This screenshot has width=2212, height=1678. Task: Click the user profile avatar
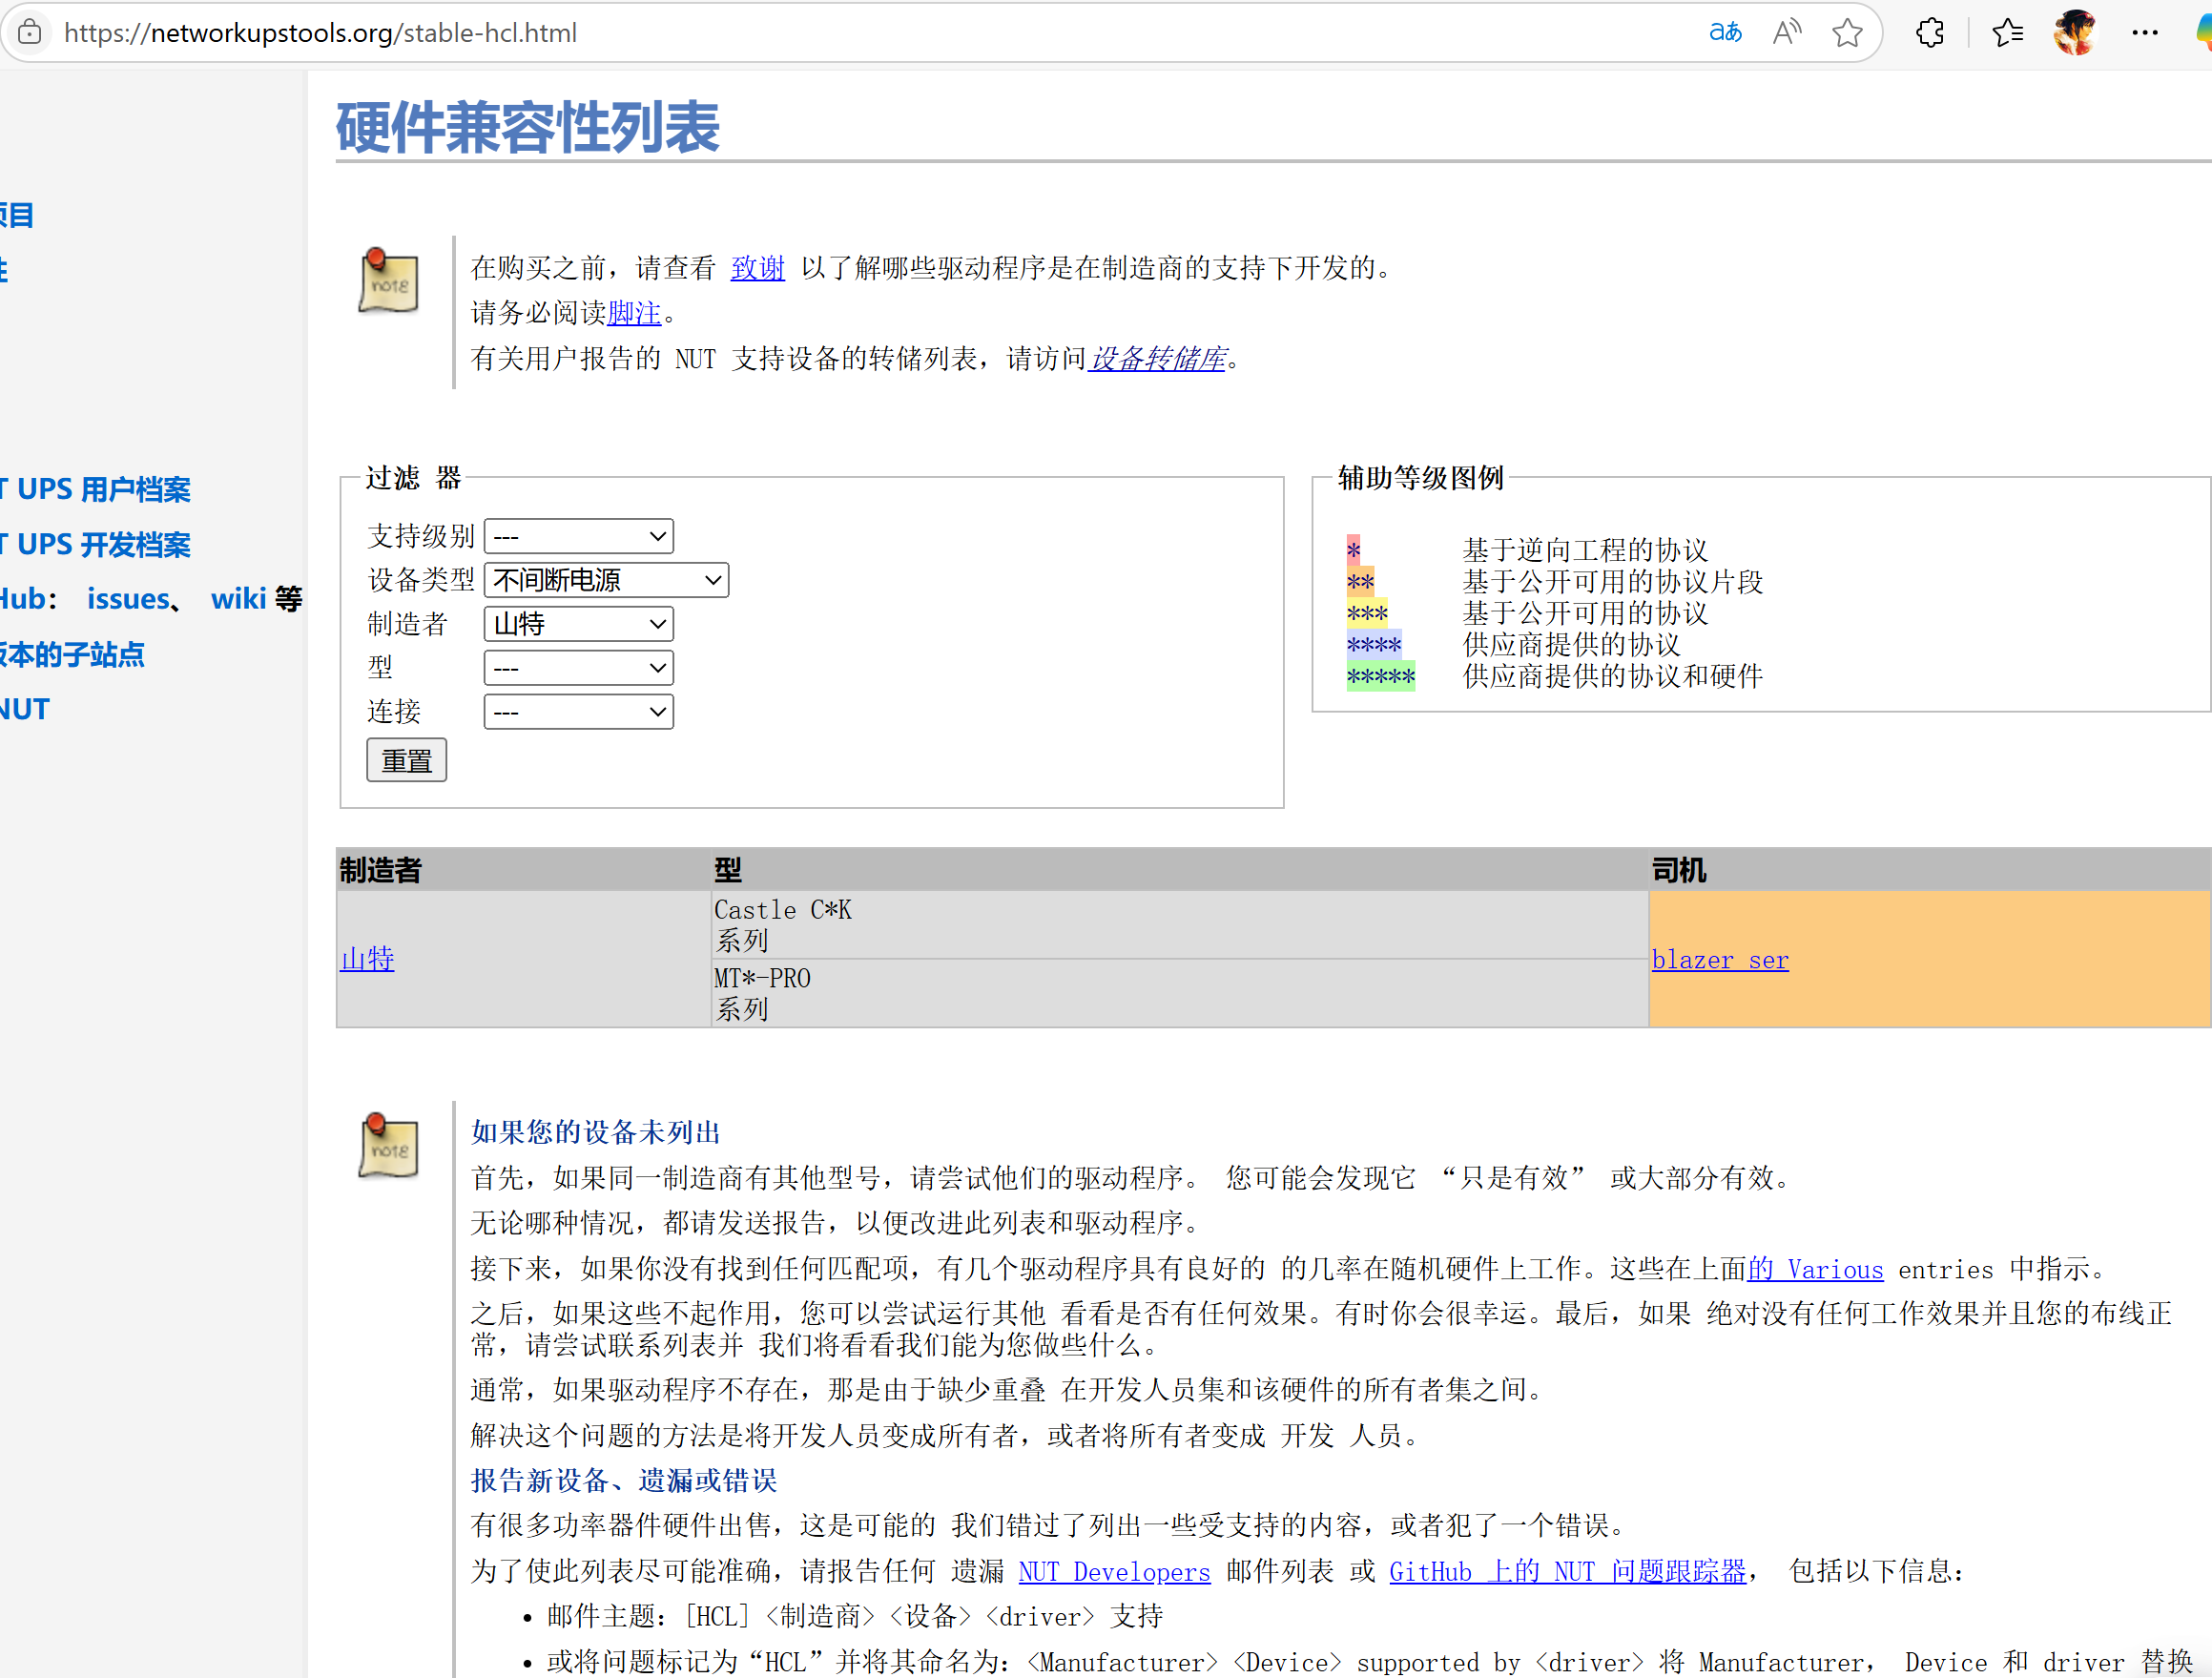point(2075,33)
